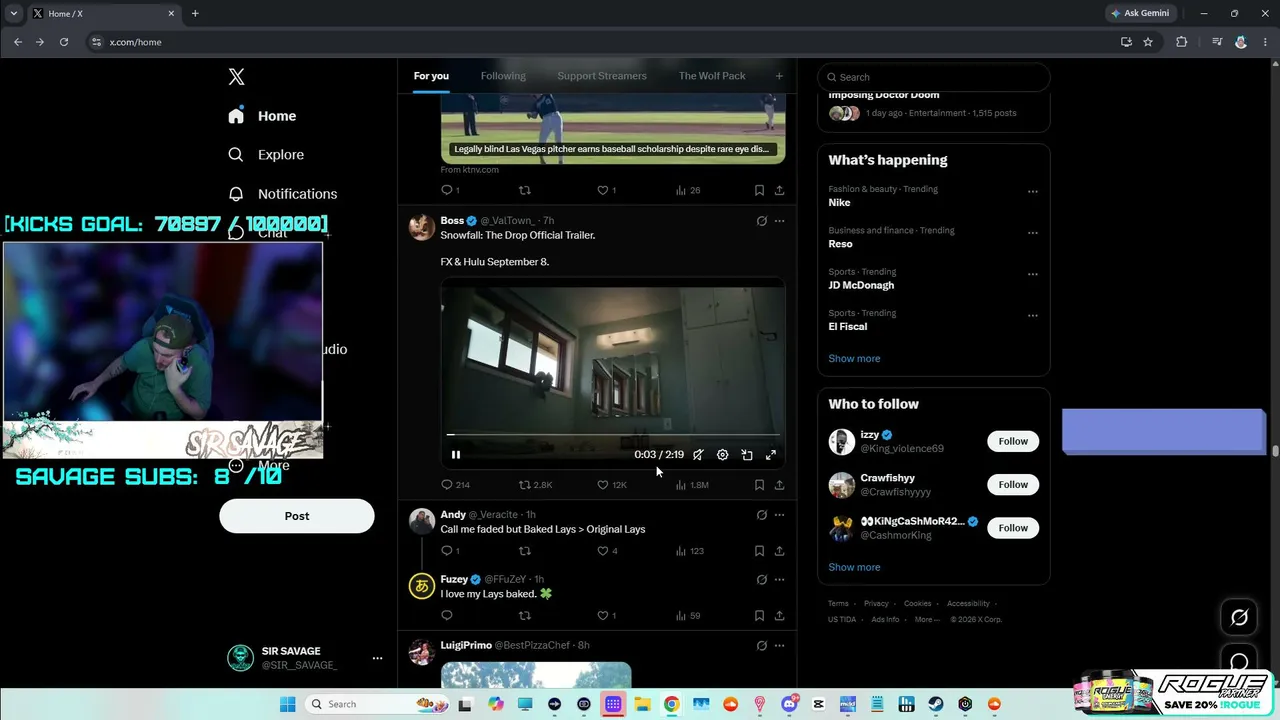Open Discord from the taskbar
Image resolution: width=1280 pixels, height=720 pixels.
789,704
